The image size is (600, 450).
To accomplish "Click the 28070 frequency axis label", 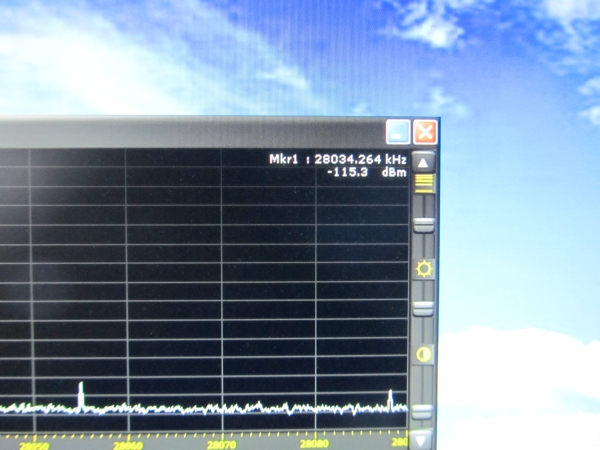I will 222,444.
